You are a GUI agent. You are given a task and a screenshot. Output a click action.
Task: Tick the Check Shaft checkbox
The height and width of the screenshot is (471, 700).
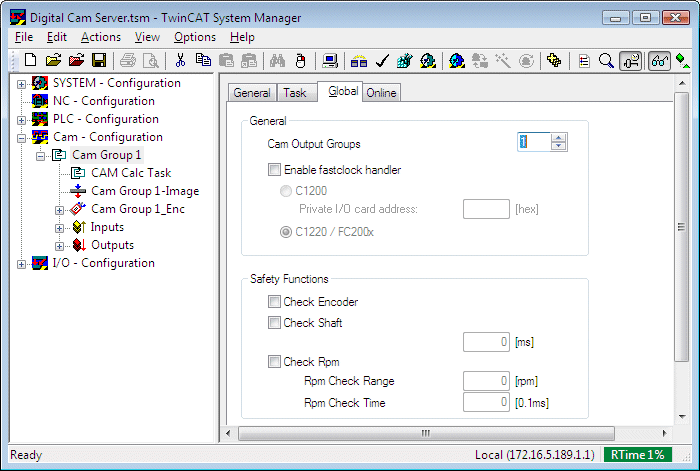point(274,322)
